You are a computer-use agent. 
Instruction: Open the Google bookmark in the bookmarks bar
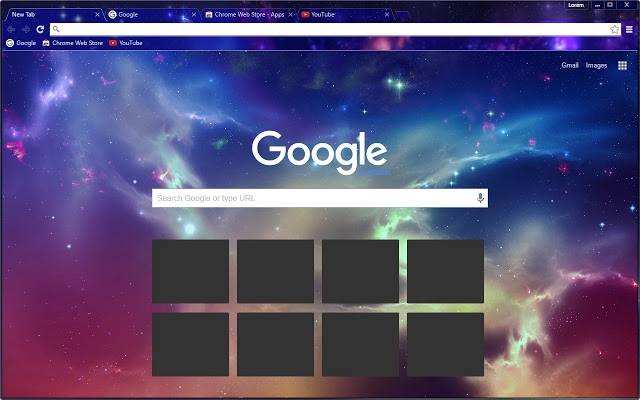tap(21, 43)
